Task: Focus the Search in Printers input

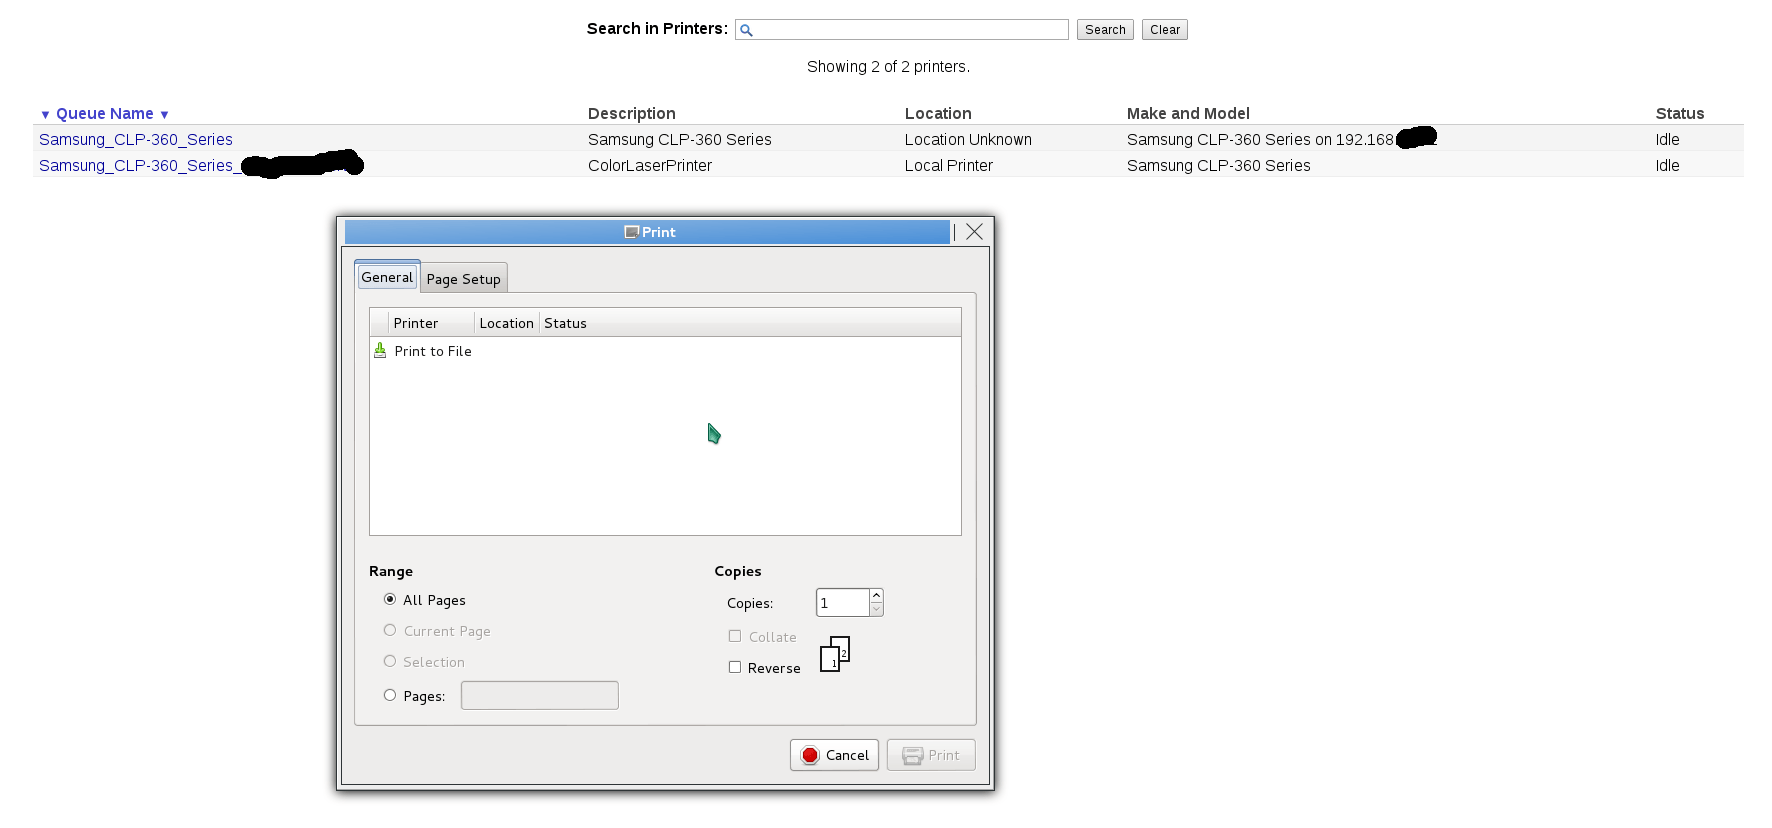Action: pos(902,30)
